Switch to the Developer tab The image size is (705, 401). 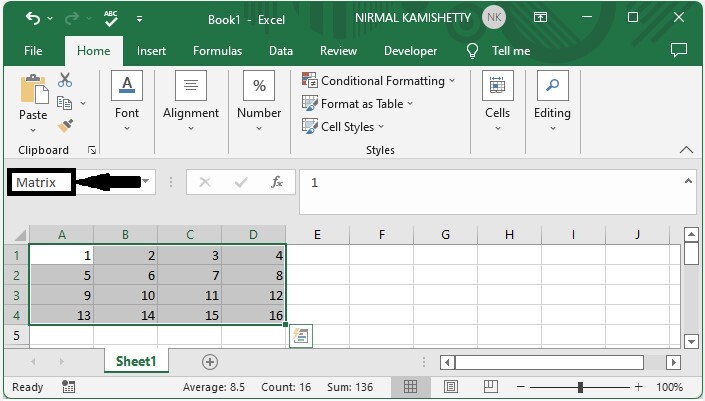[x=410, y=51]
